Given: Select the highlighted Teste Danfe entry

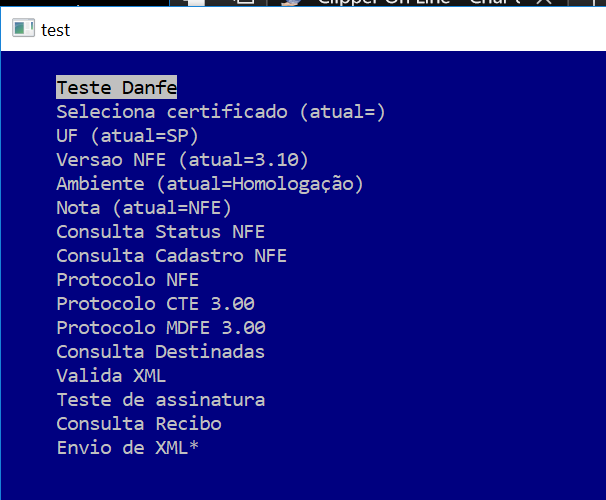Looking at the screenshot, I should 116,88.
